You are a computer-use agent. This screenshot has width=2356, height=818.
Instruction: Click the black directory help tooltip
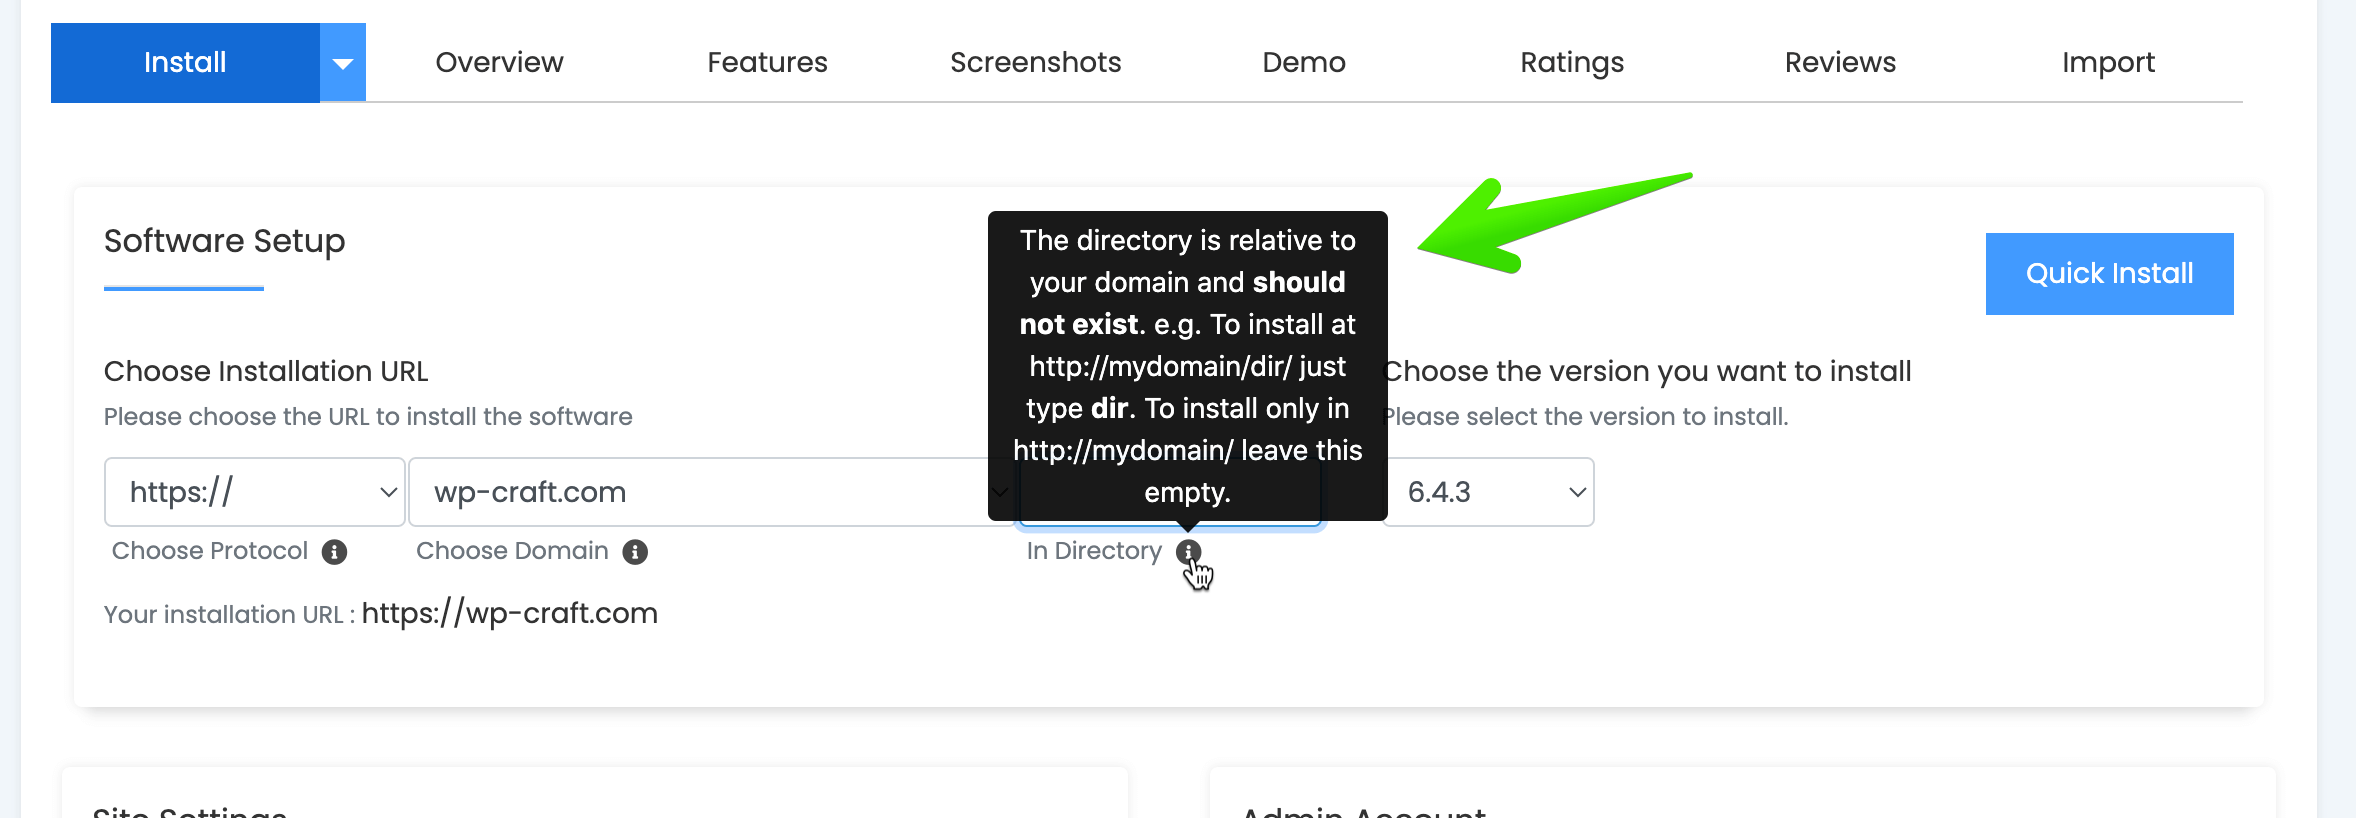[x=1187, y=365]
